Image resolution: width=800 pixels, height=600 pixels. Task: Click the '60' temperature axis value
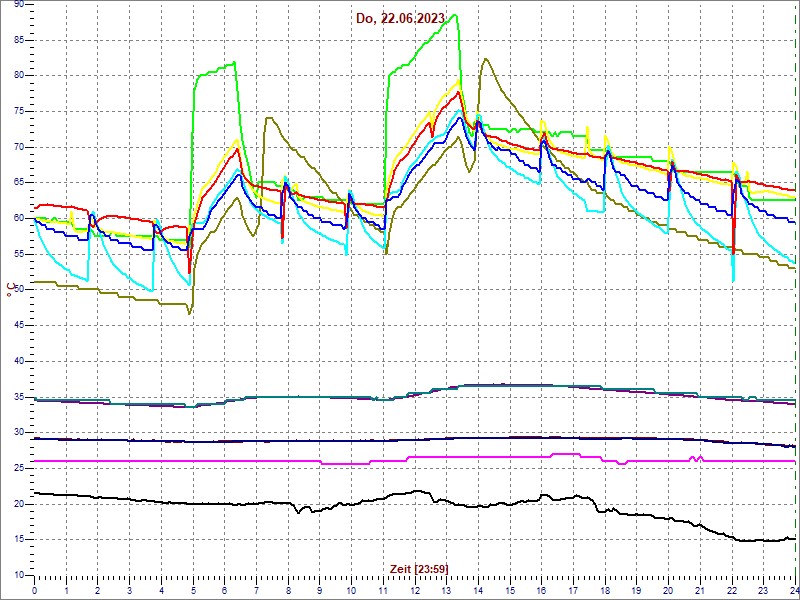point(20,218)
